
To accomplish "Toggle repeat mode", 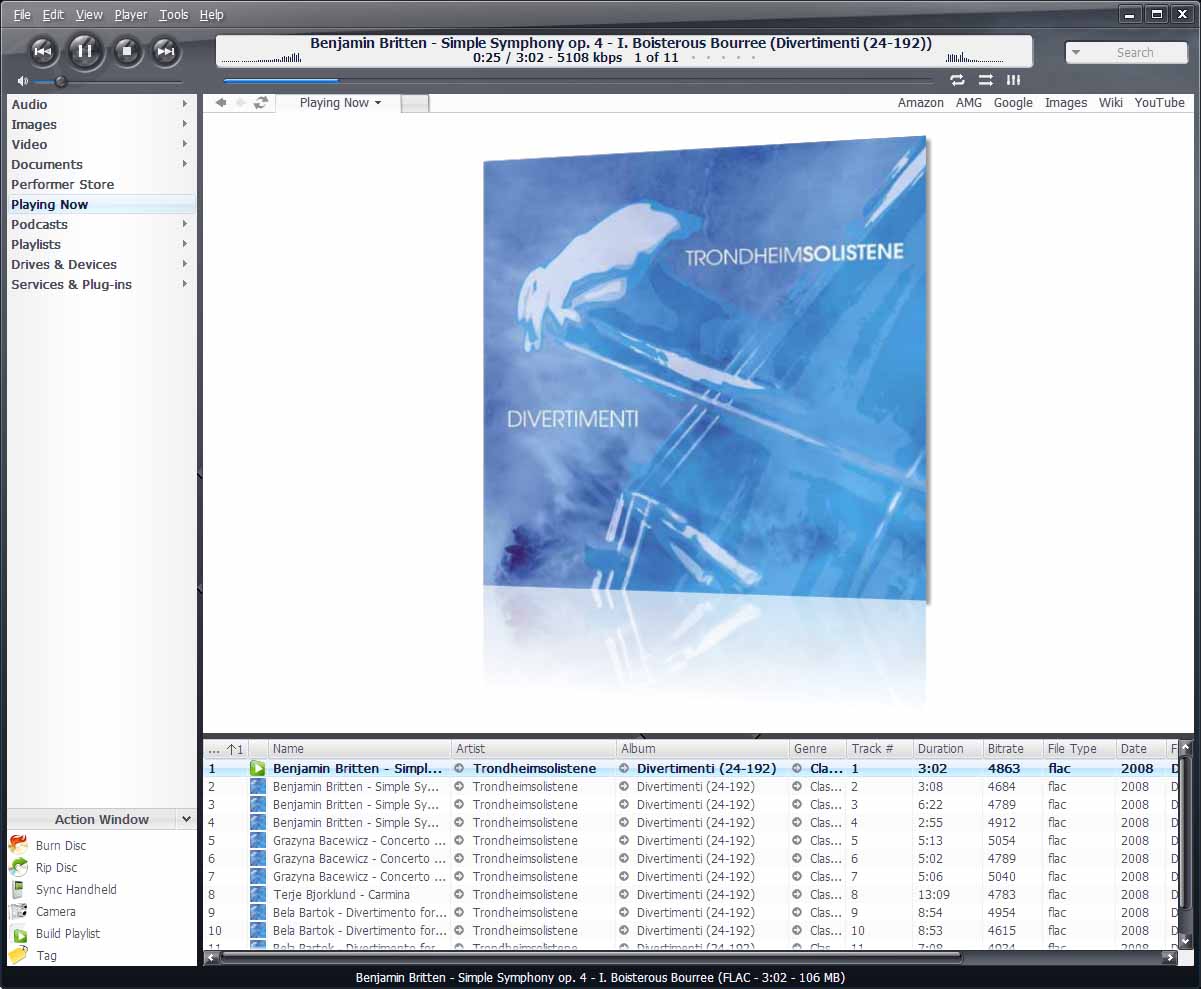I will tap(957, 80).
